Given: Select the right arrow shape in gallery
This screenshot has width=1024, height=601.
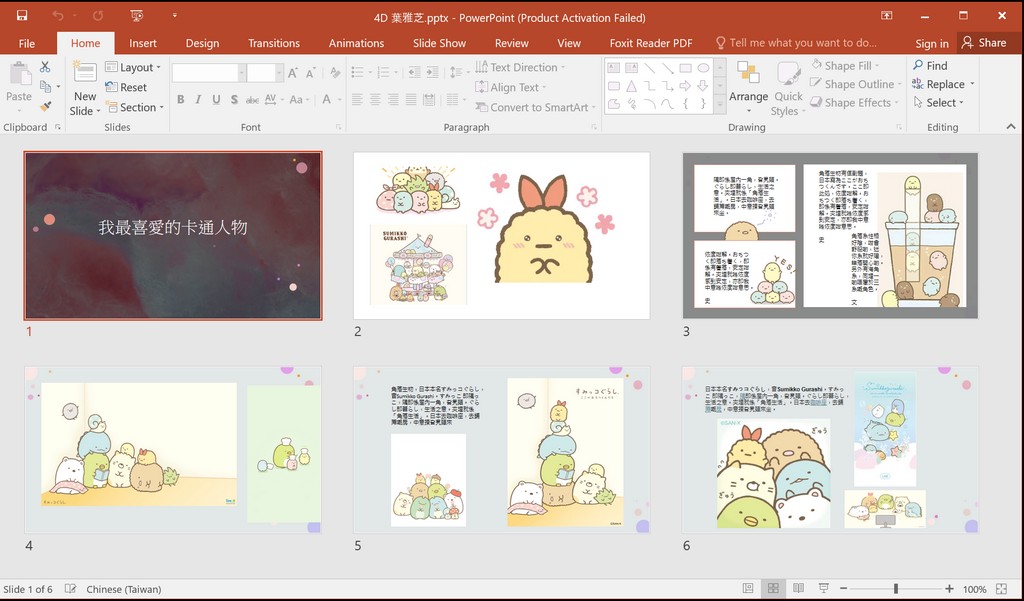Looking at the screenshot, I should [x=685, y=86].
